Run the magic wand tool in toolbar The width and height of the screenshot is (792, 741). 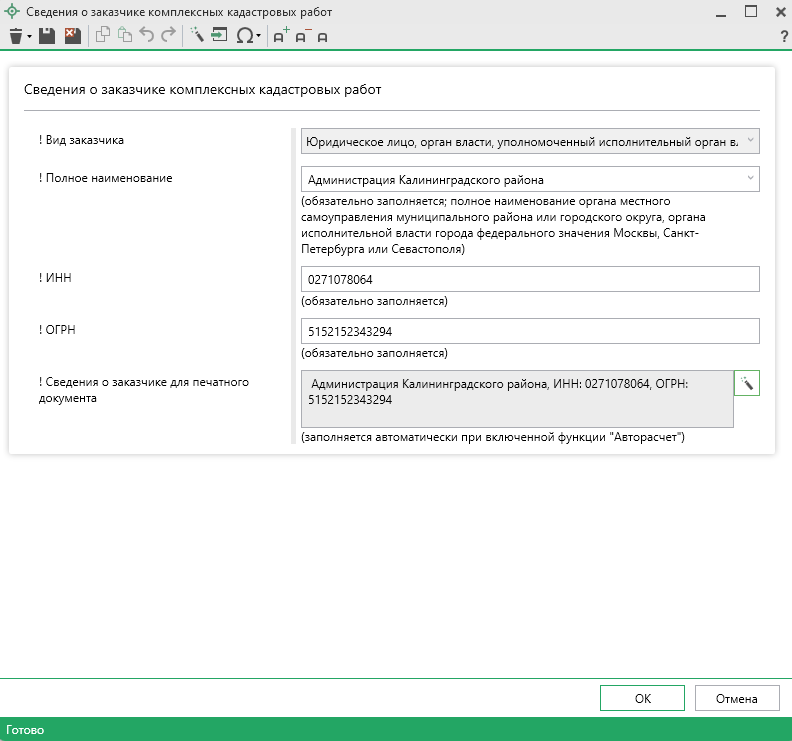tap(197, 36)
